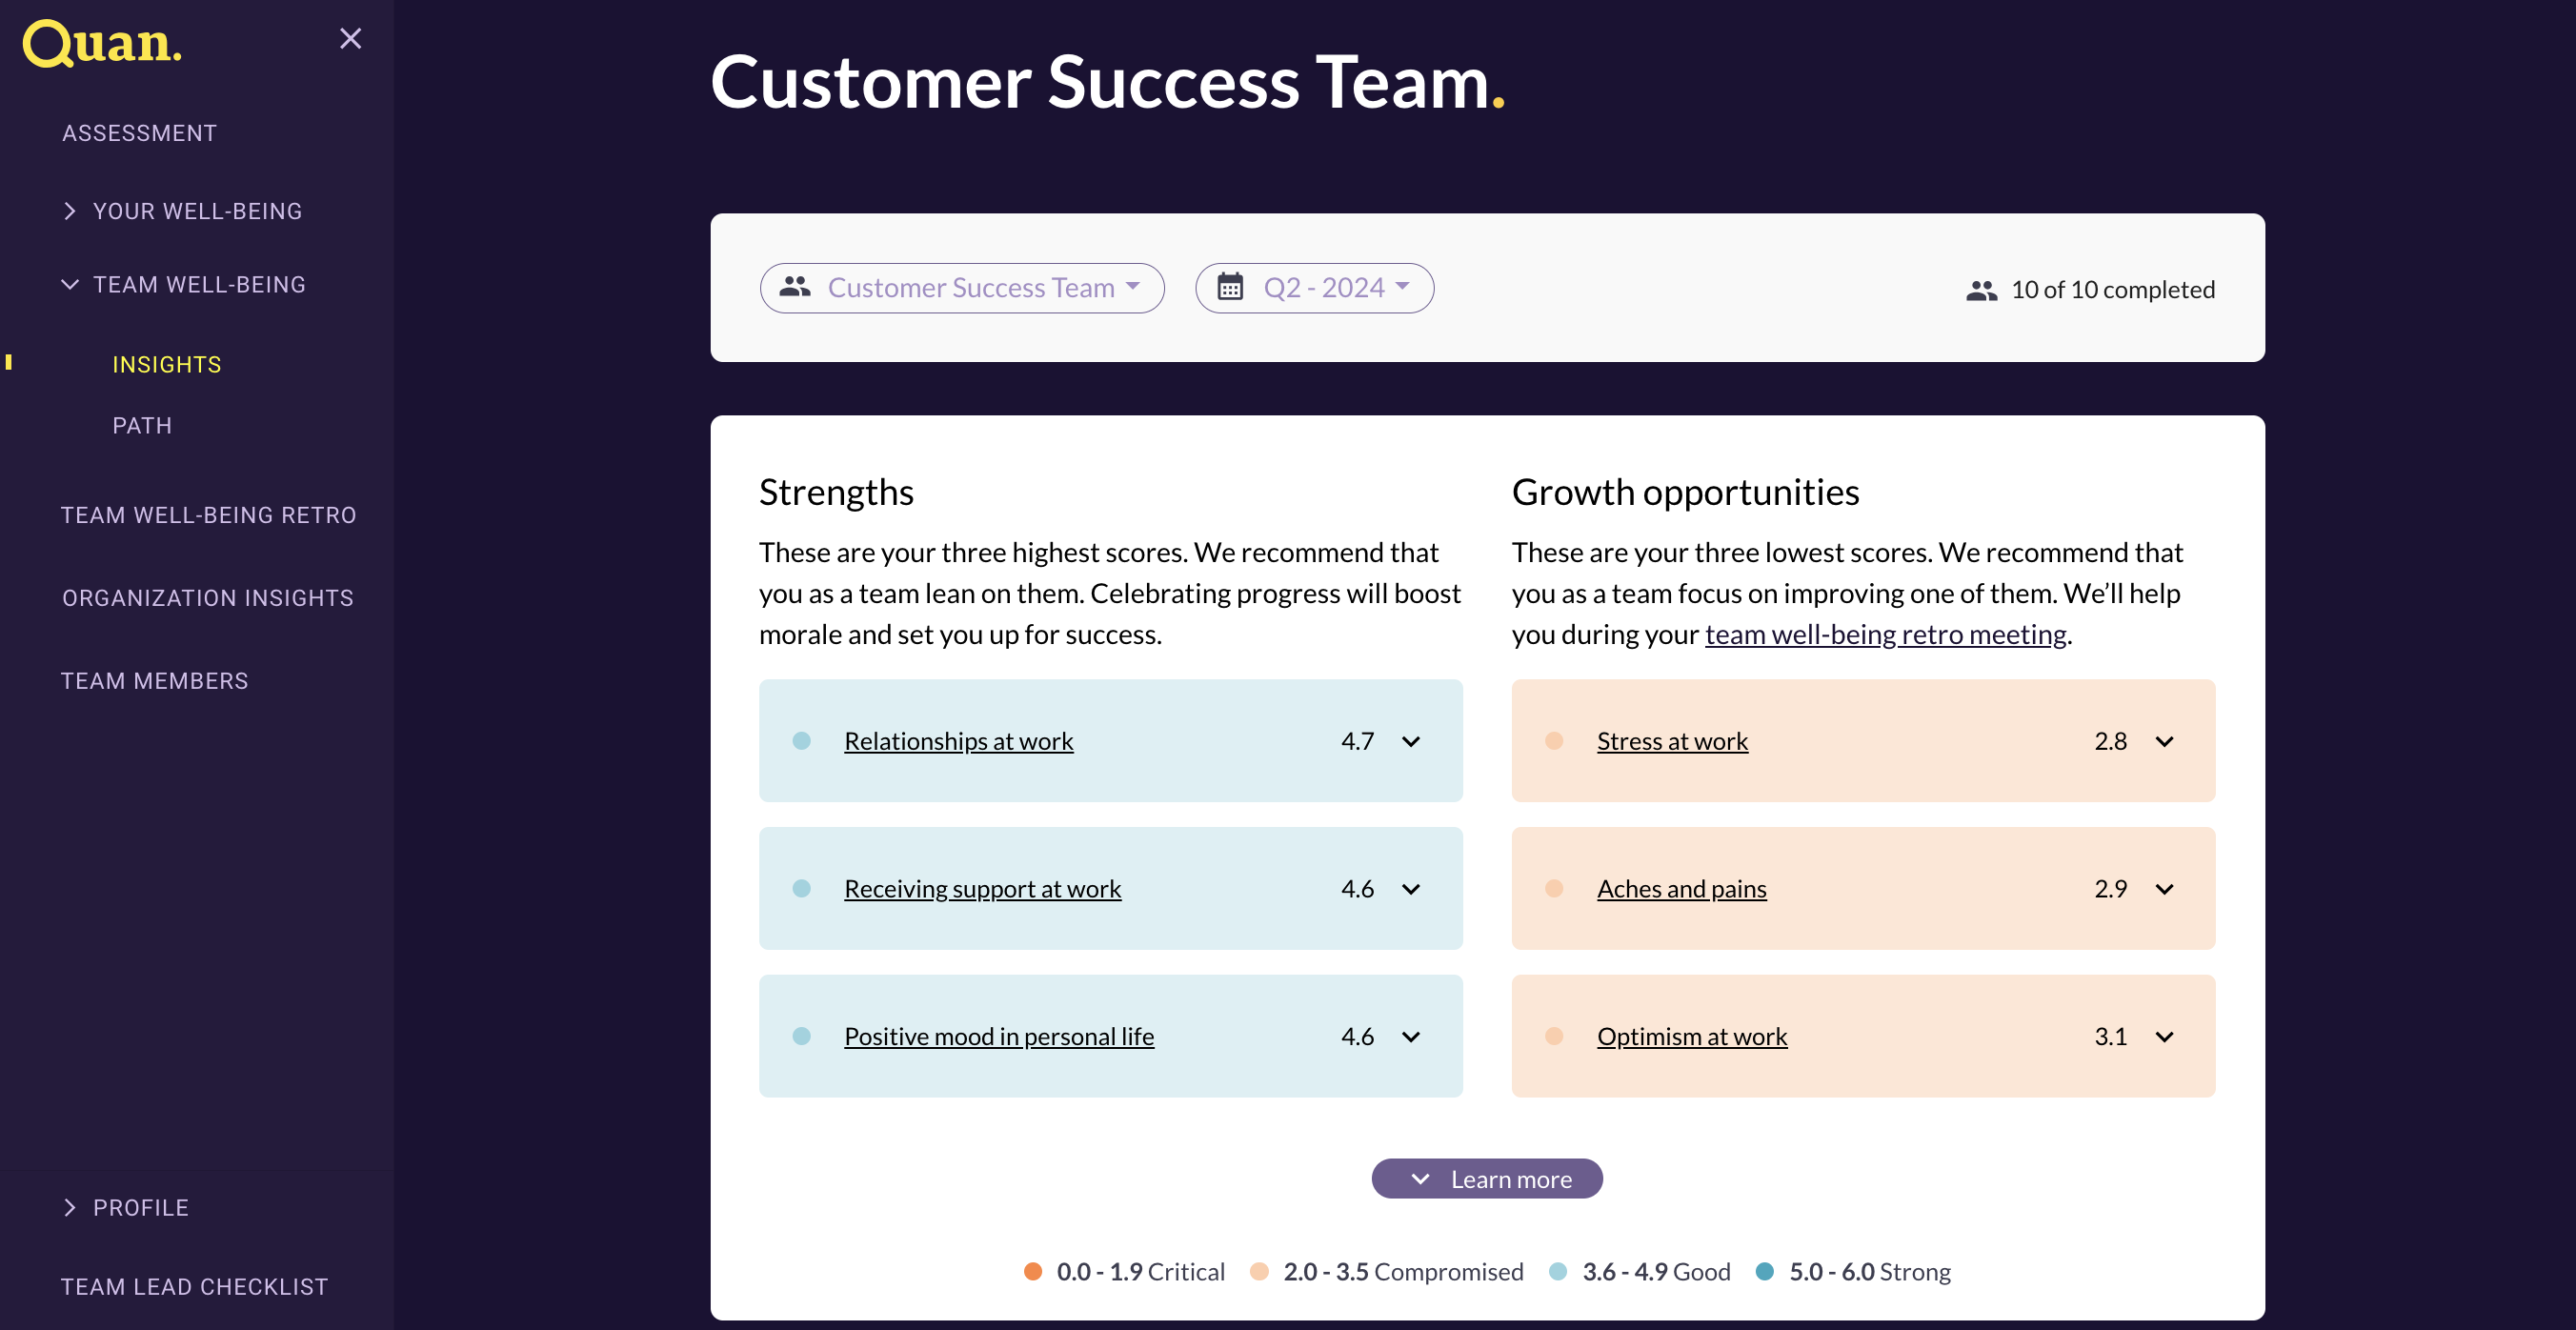Click the people icon in team selector

(795, 287)
